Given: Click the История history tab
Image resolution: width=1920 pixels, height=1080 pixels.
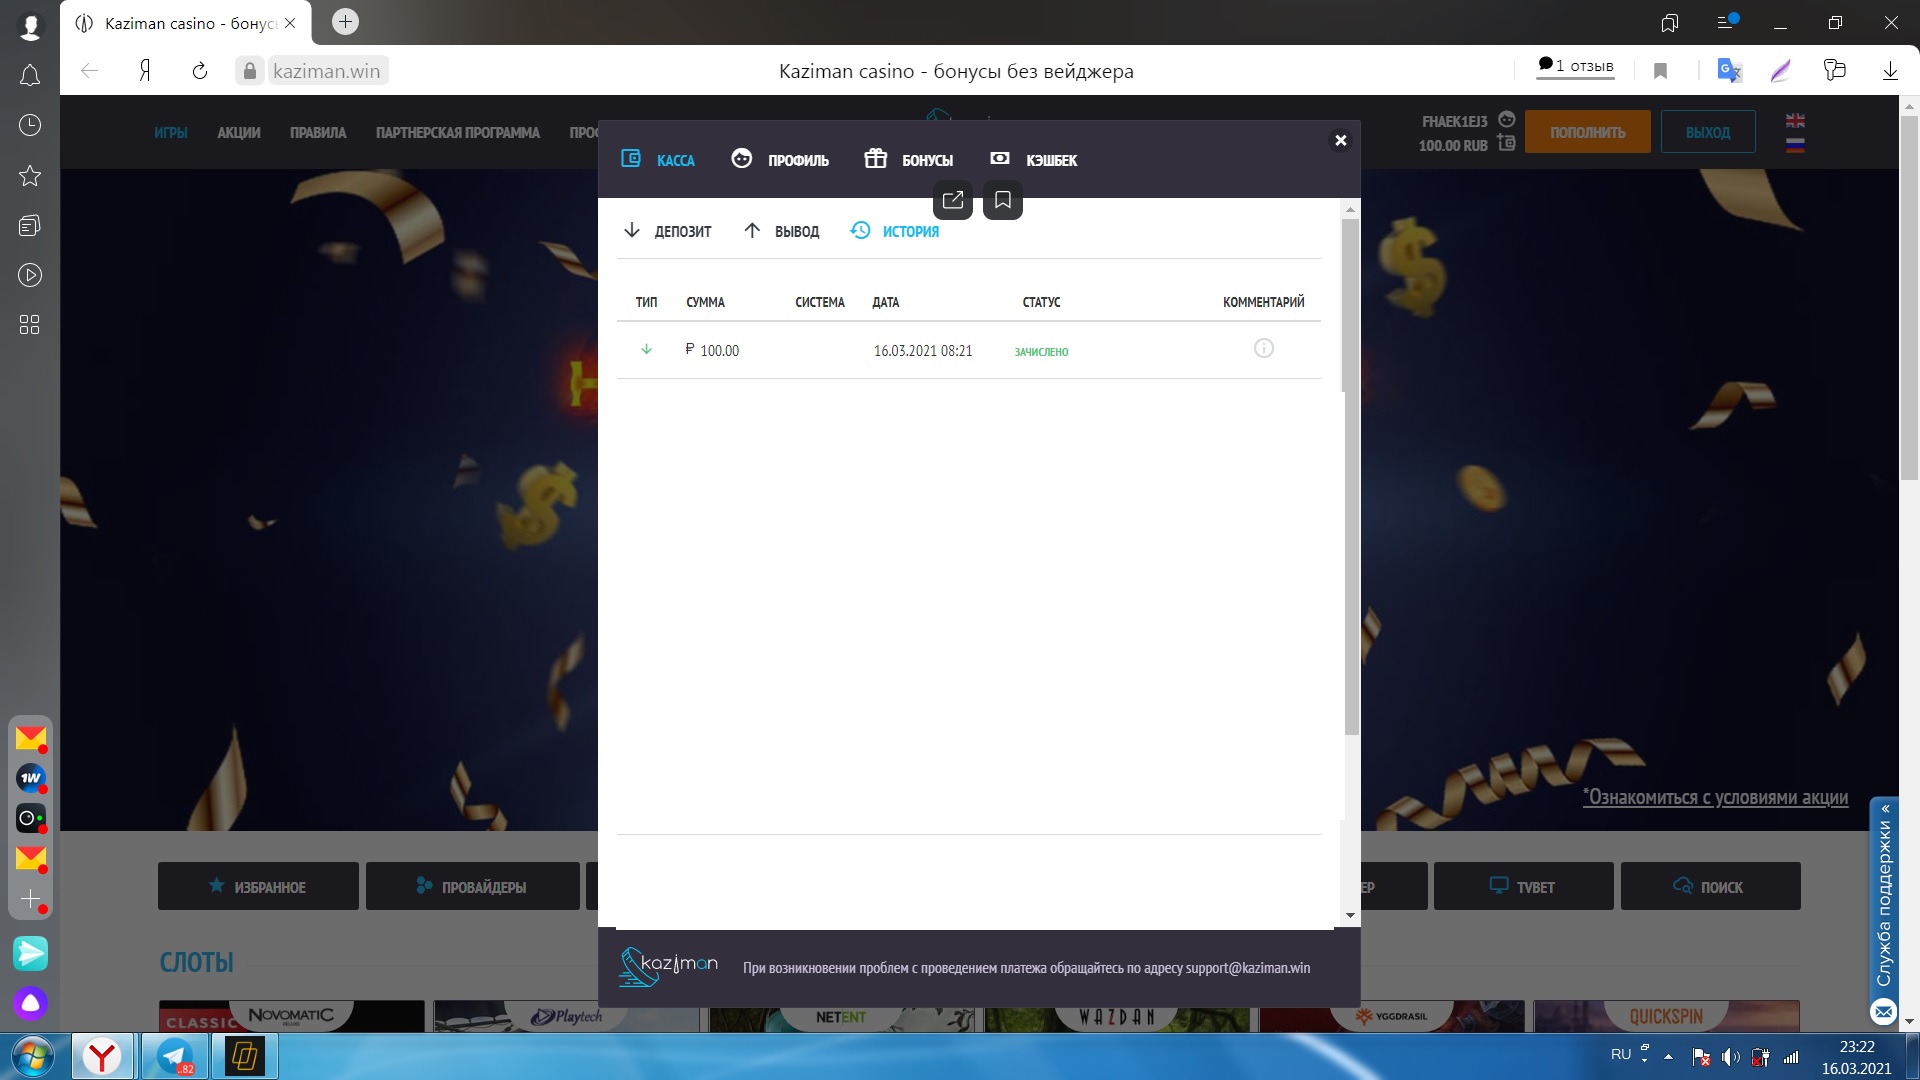Looking at the screenshot, I should (895, 231).
